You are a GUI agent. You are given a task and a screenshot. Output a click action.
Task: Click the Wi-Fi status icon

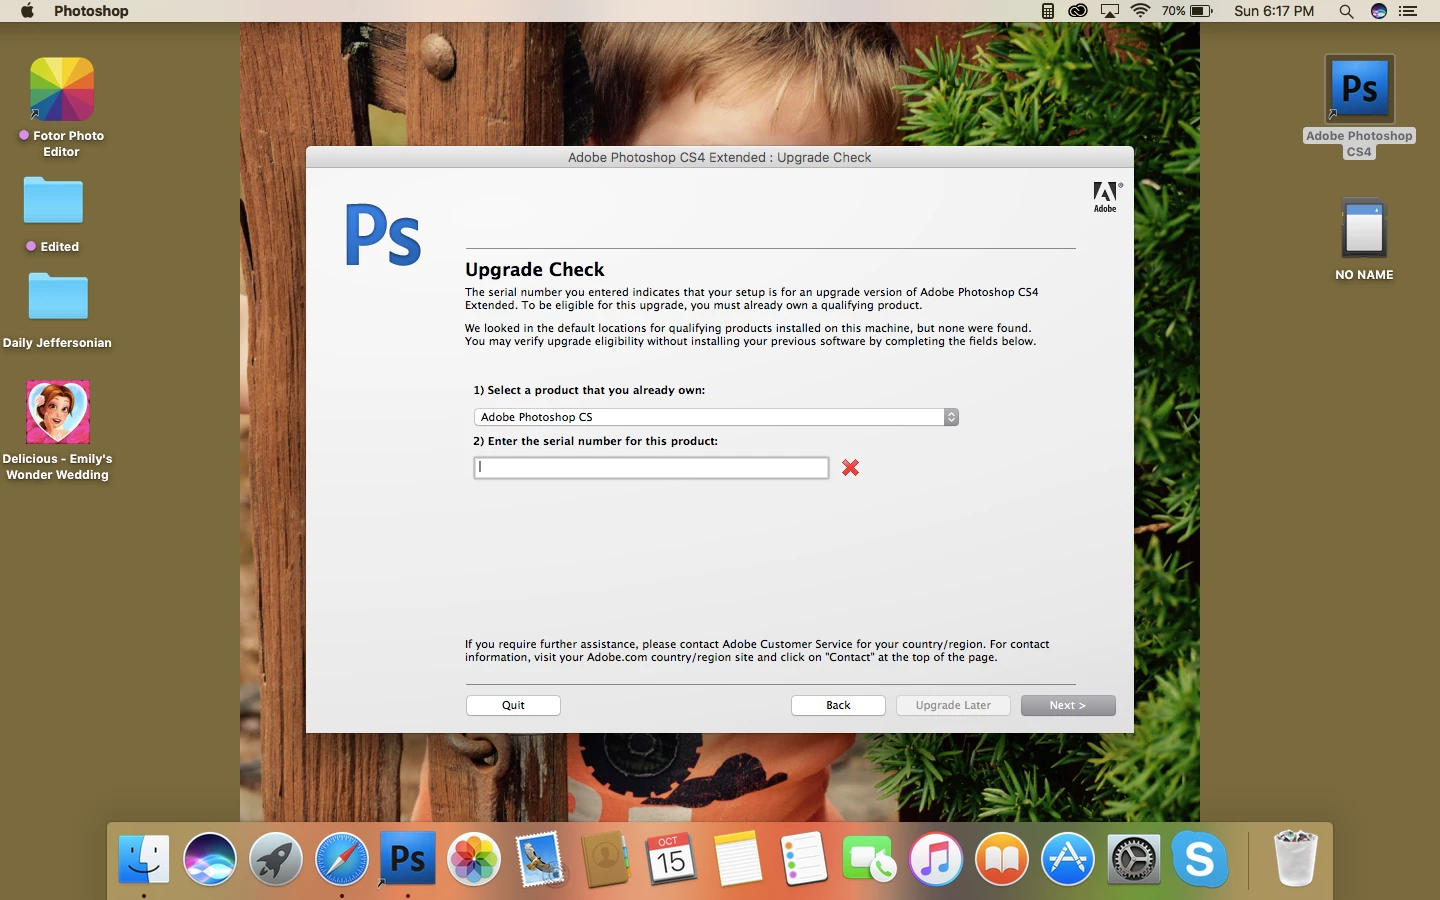[x=1141, y=11]
